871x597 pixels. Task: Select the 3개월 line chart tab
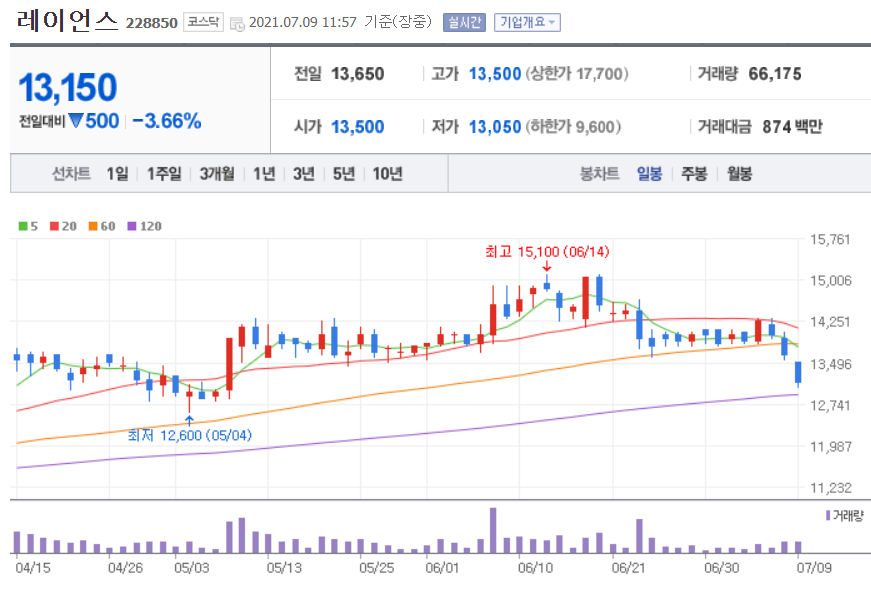tap(217, 174)
